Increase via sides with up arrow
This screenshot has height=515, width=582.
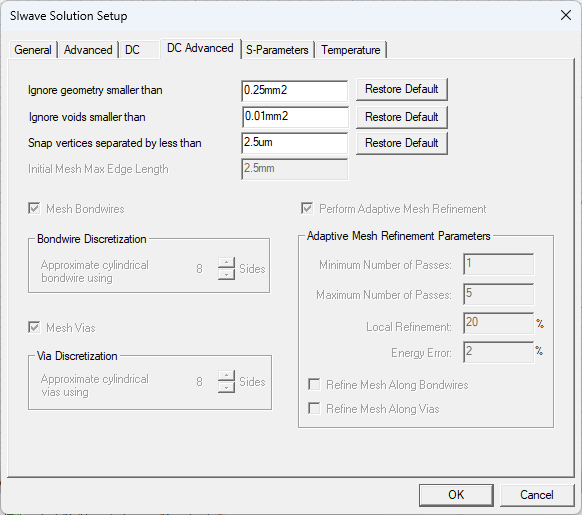click(226, 376)
